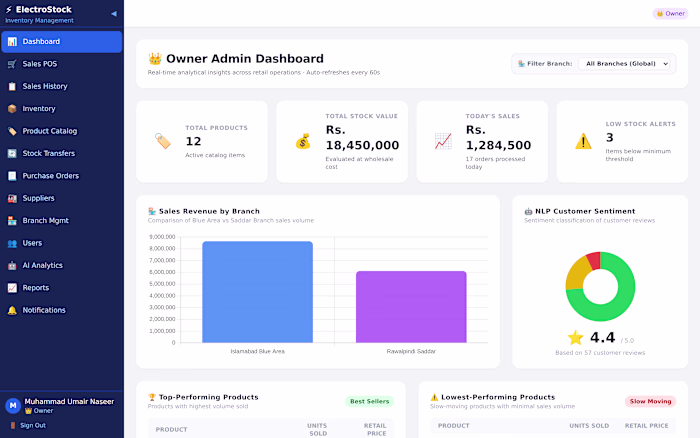Image resolution: width=700 pixels, height=438 pixels.
Task: Click the Purchase Orders document icon
Action: pos(12,176)
